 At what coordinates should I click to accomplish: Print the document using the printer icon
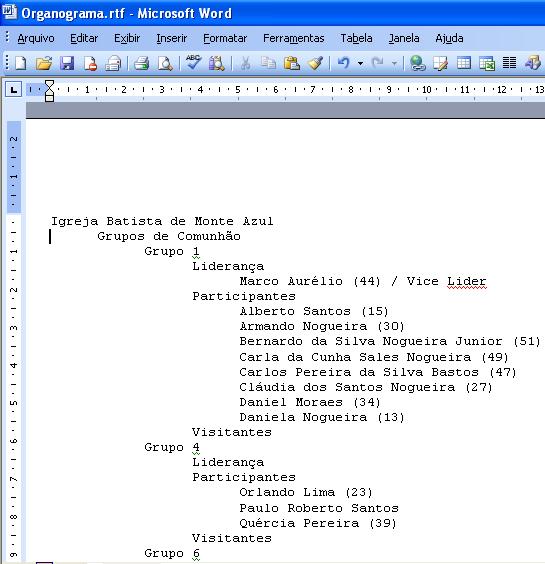[141, 63]
